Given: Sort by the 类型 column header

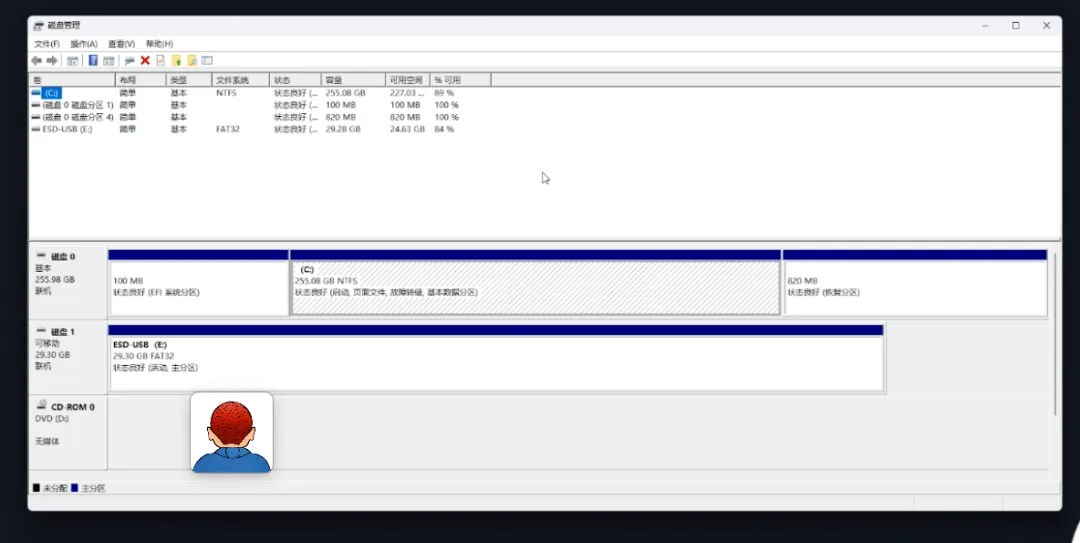Looking at the screenshot, I should point(189,80).
